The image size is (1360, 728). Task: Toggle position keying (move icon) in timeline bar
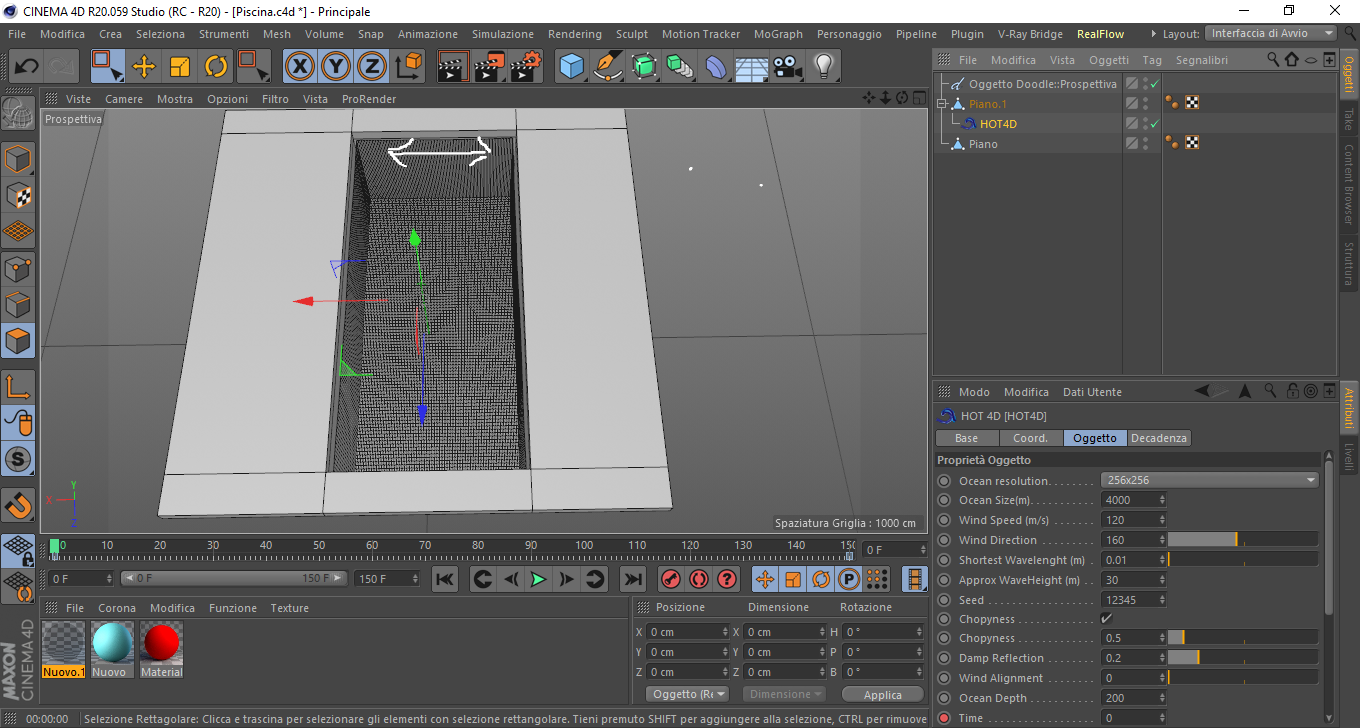click(765, 579)
